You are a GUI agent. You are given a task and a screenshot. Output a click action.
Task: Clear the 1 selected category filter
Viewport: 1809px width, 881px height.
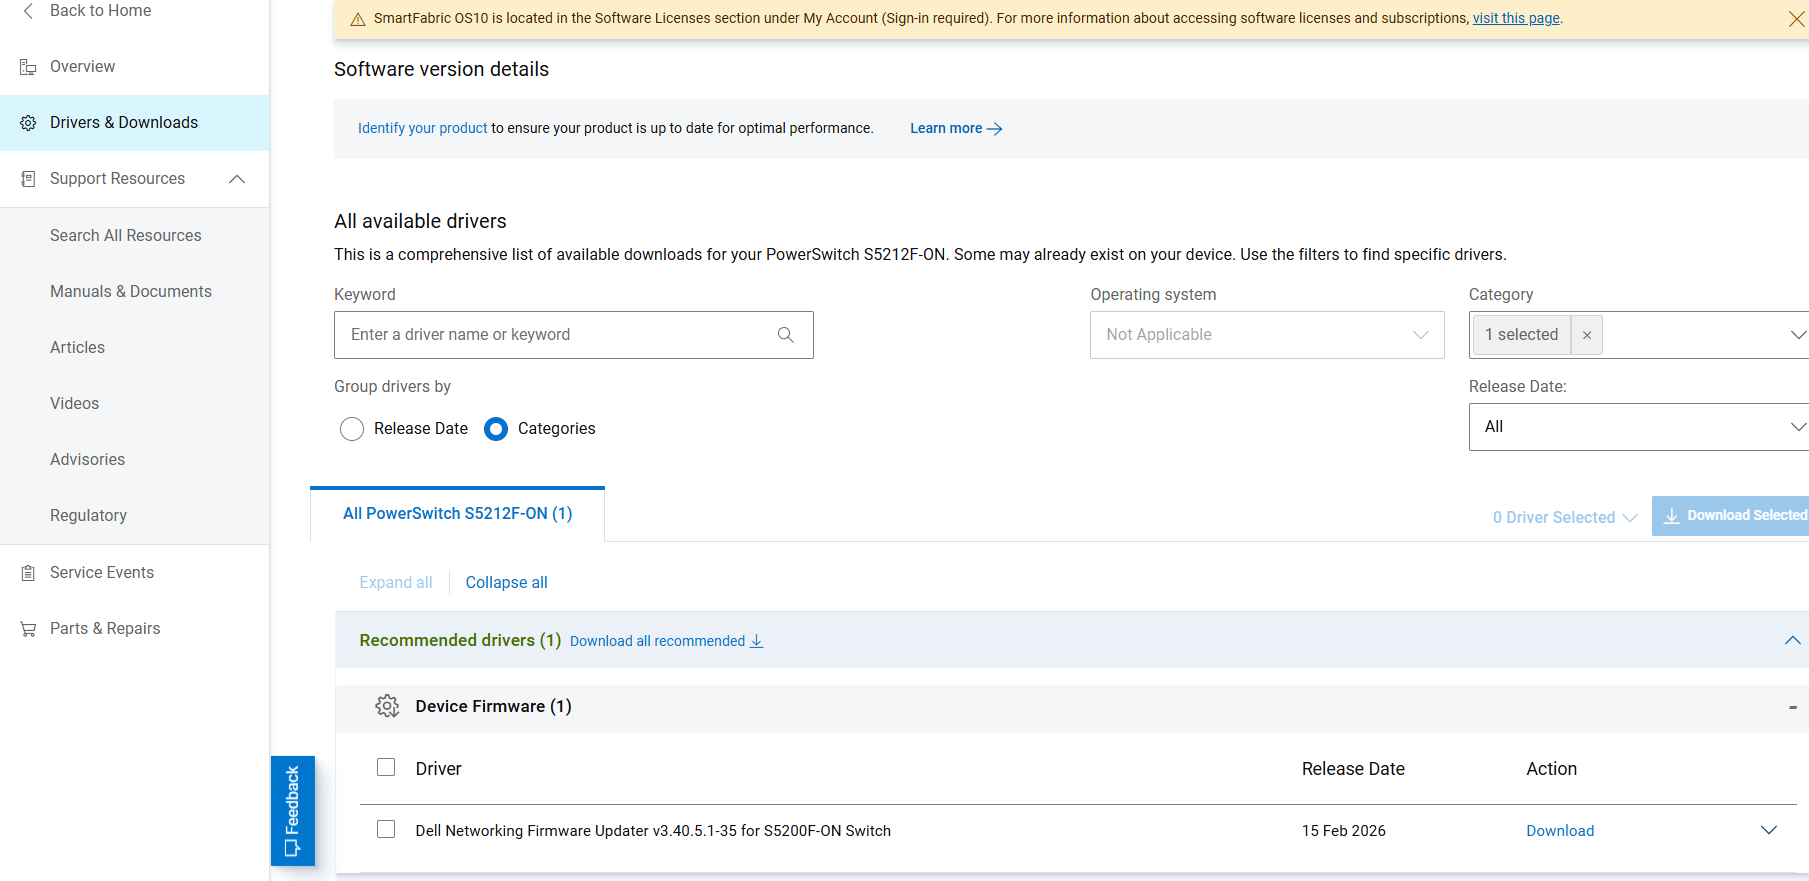[x=1587, y=335]
